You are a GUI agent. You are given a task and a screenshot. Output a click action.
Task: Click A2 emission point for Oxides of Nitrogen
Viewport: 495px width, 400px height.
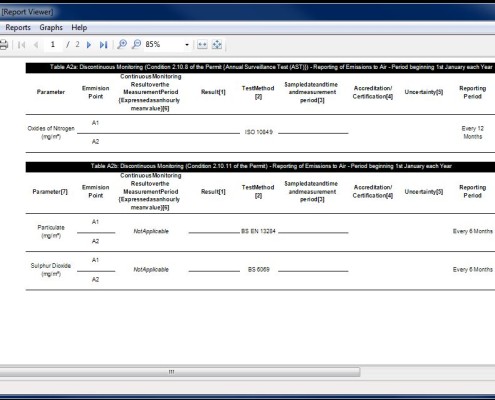[x=95, y=142]
